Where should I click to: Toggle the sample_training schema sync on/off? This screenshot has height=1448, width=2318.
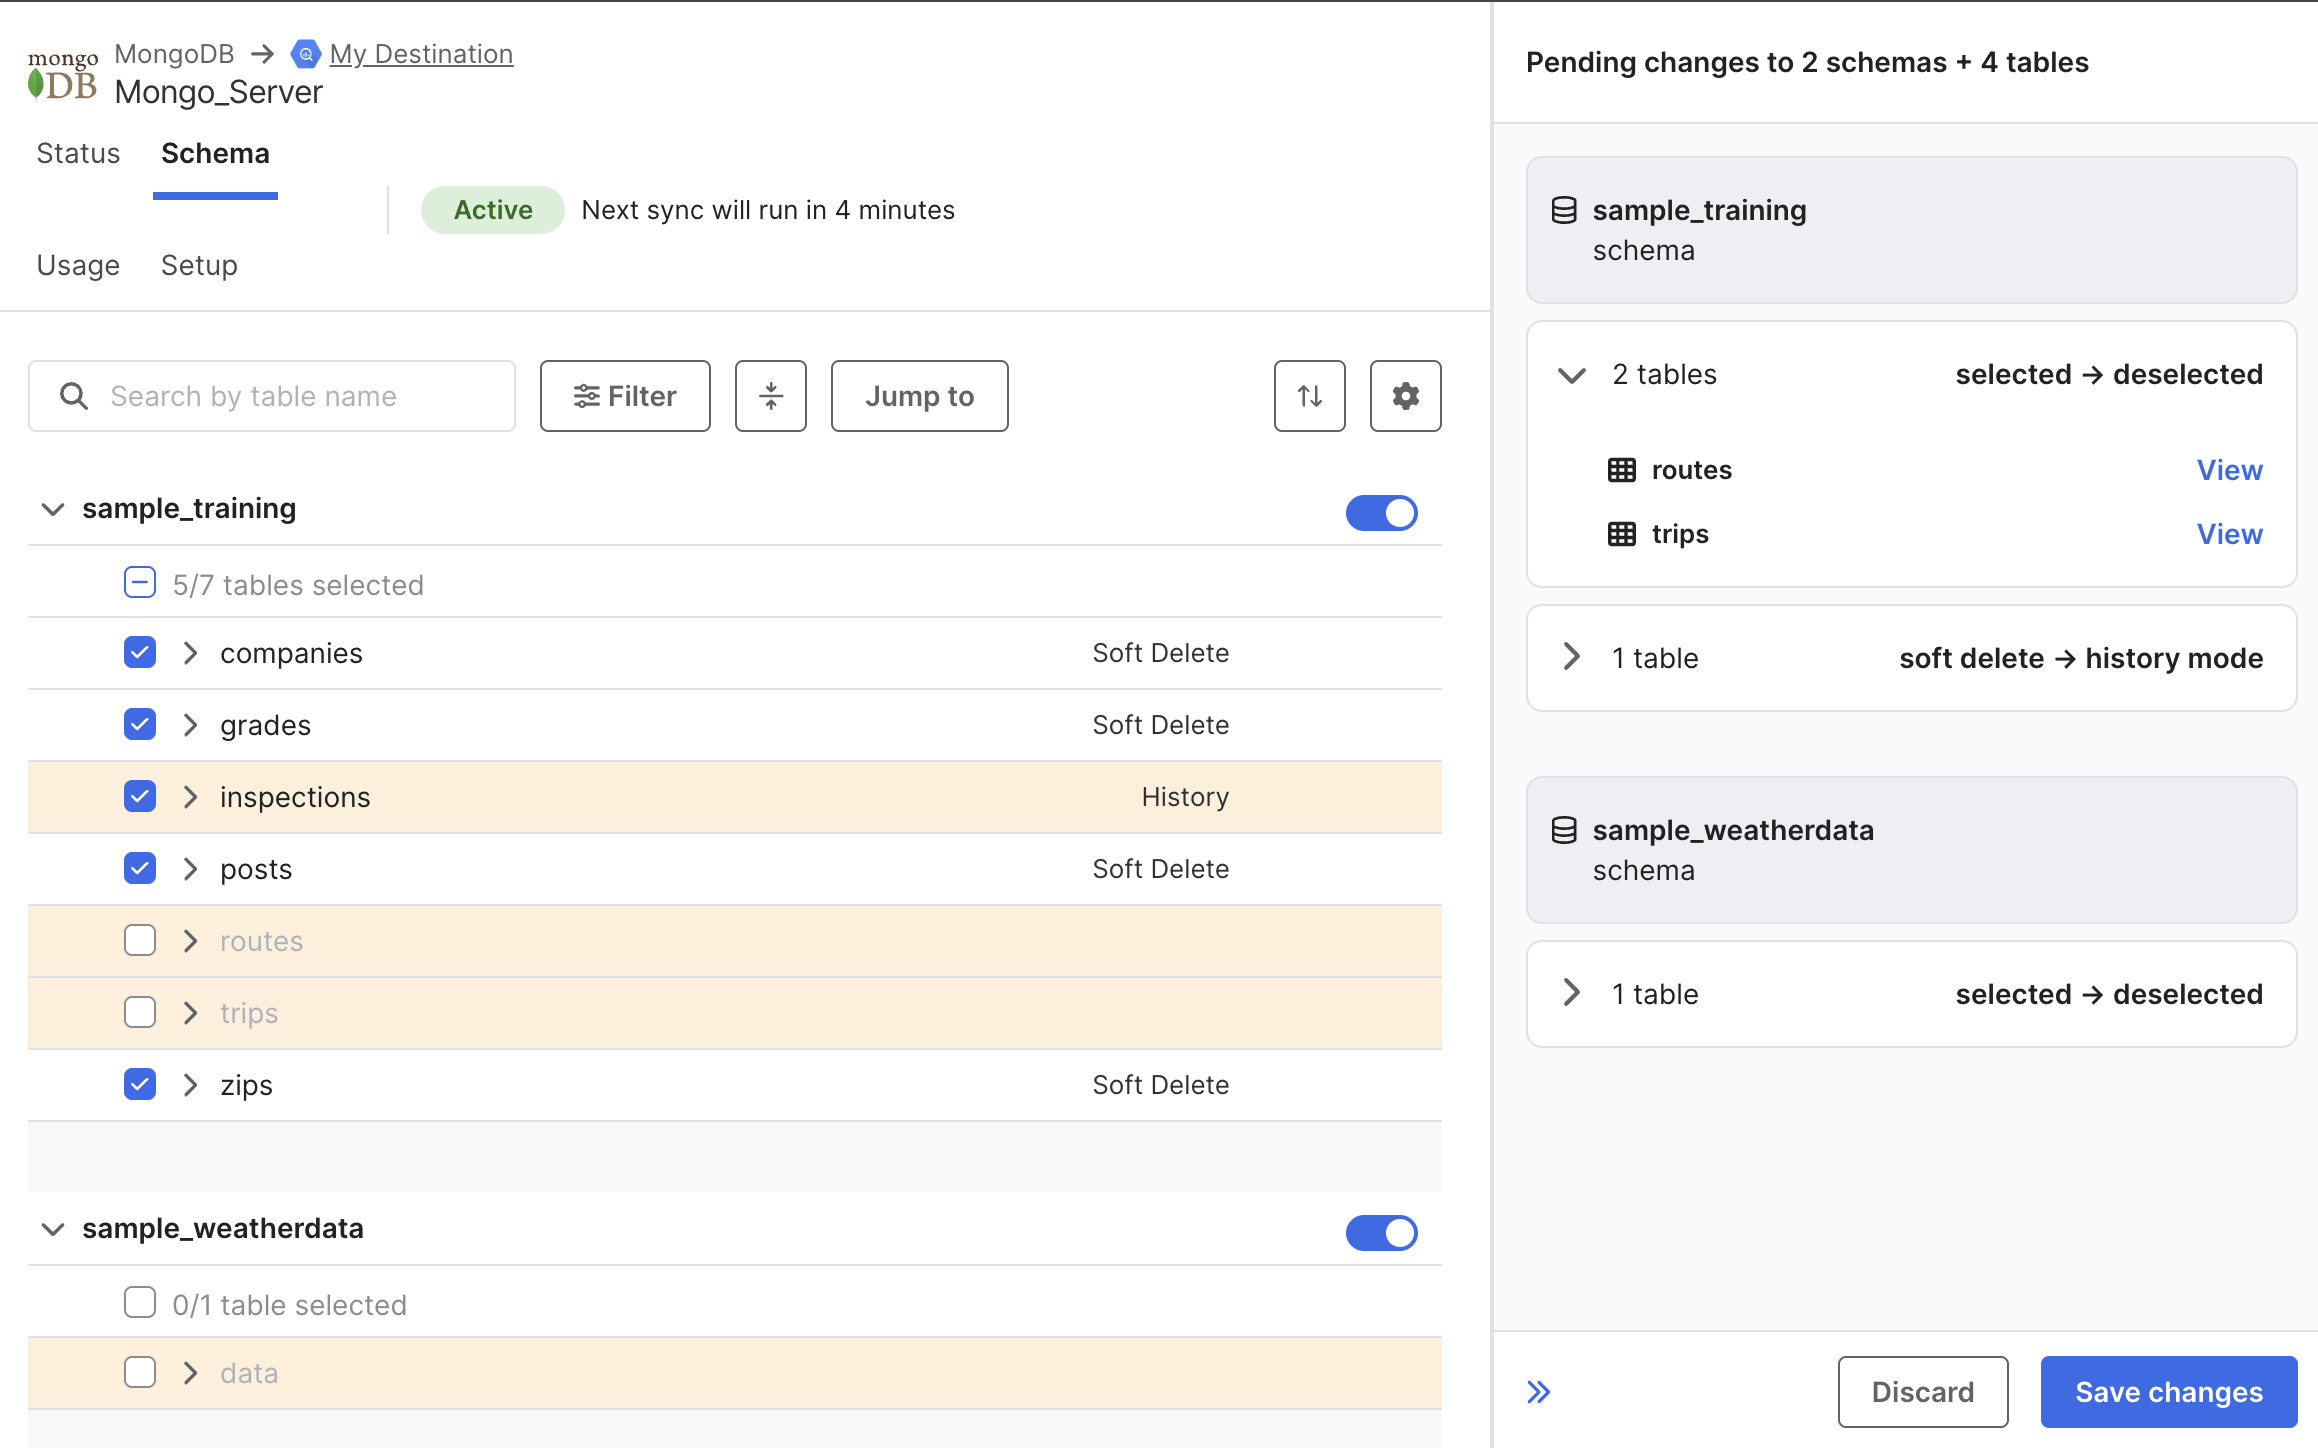[1381, 510]
